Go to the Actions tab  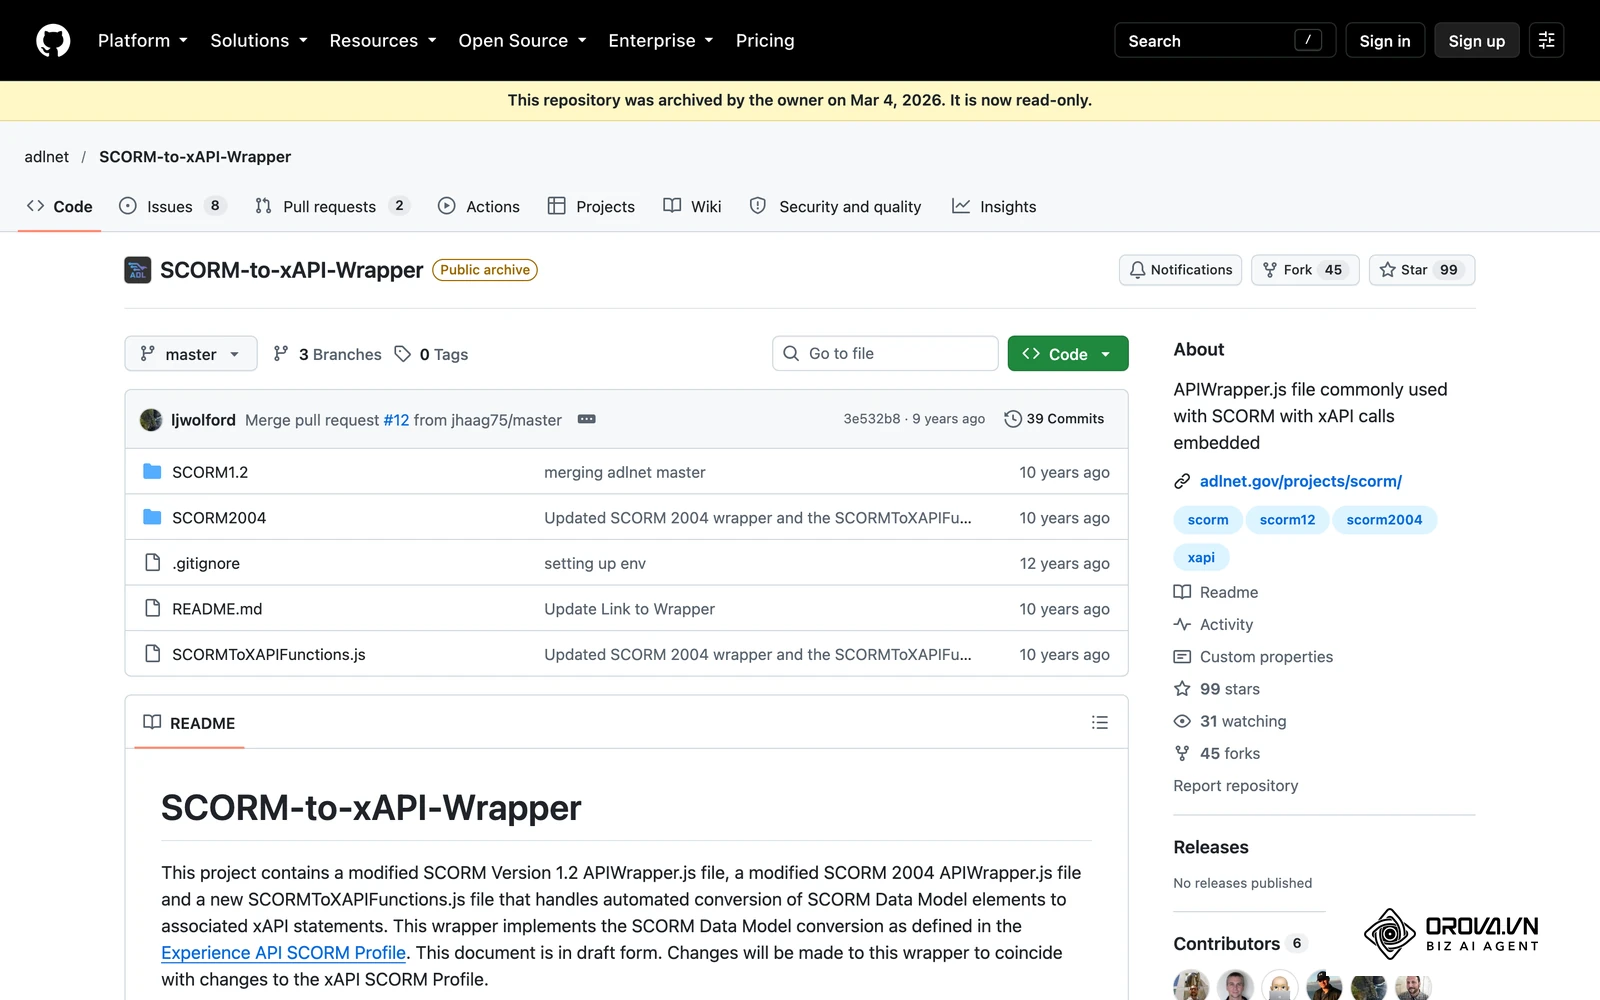click(479, 206)
